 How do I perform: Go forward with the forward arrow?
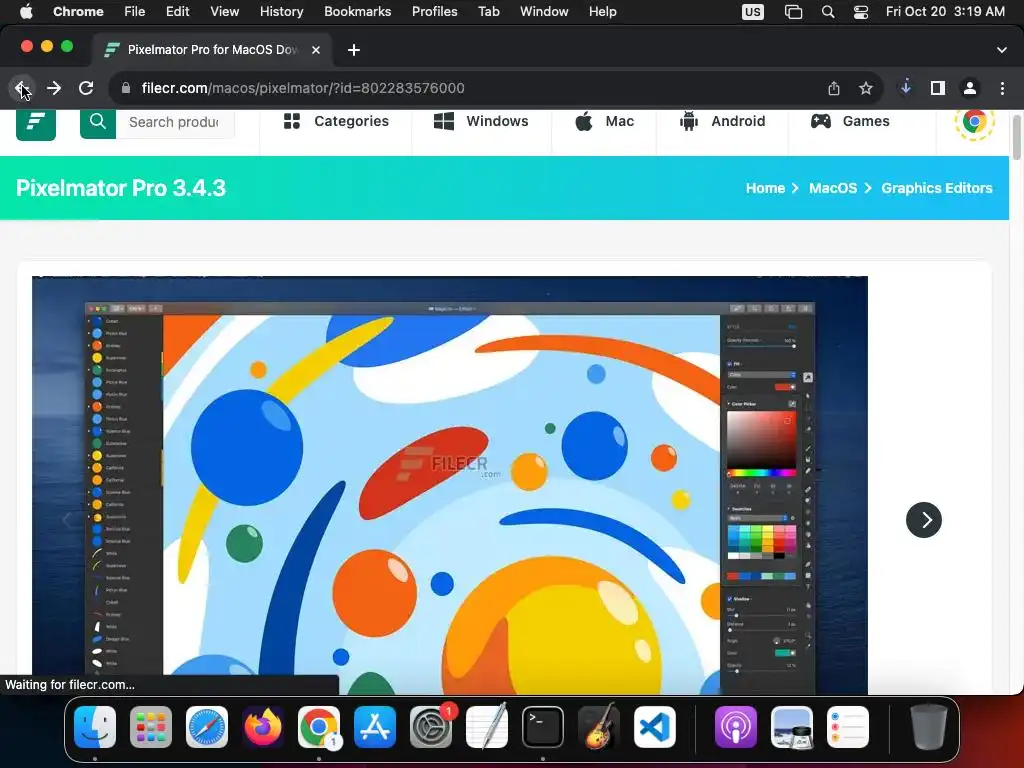[x=54, y=88]
